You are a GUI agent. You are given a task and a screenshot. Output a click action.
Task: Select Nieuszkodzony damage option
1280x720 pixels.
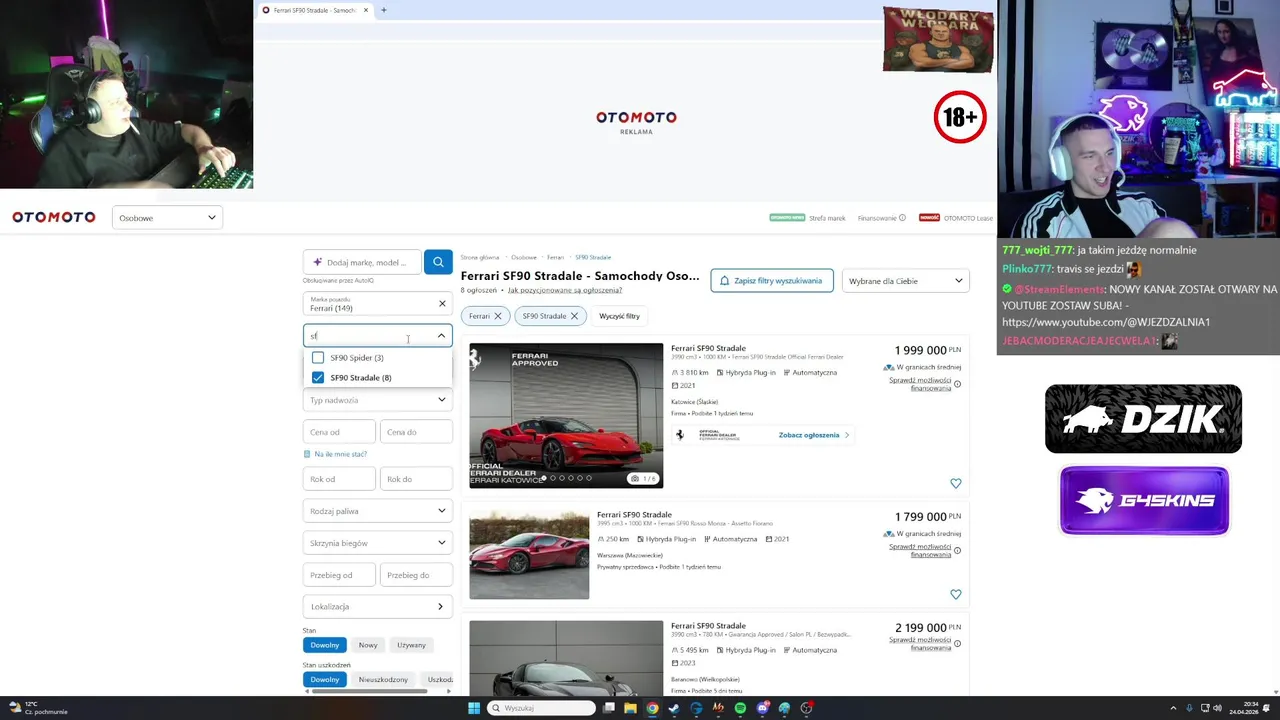(x=383, y=679)
